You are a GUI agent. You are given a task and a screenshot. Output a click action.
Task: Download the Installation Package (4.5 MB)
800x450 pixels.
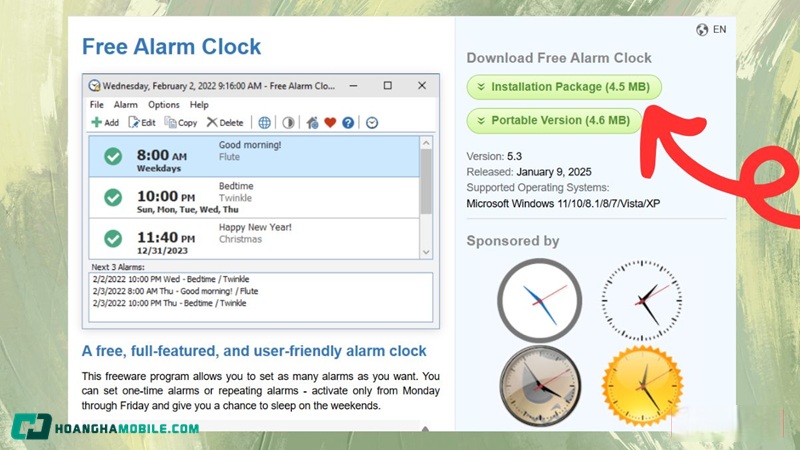[564, 87]
